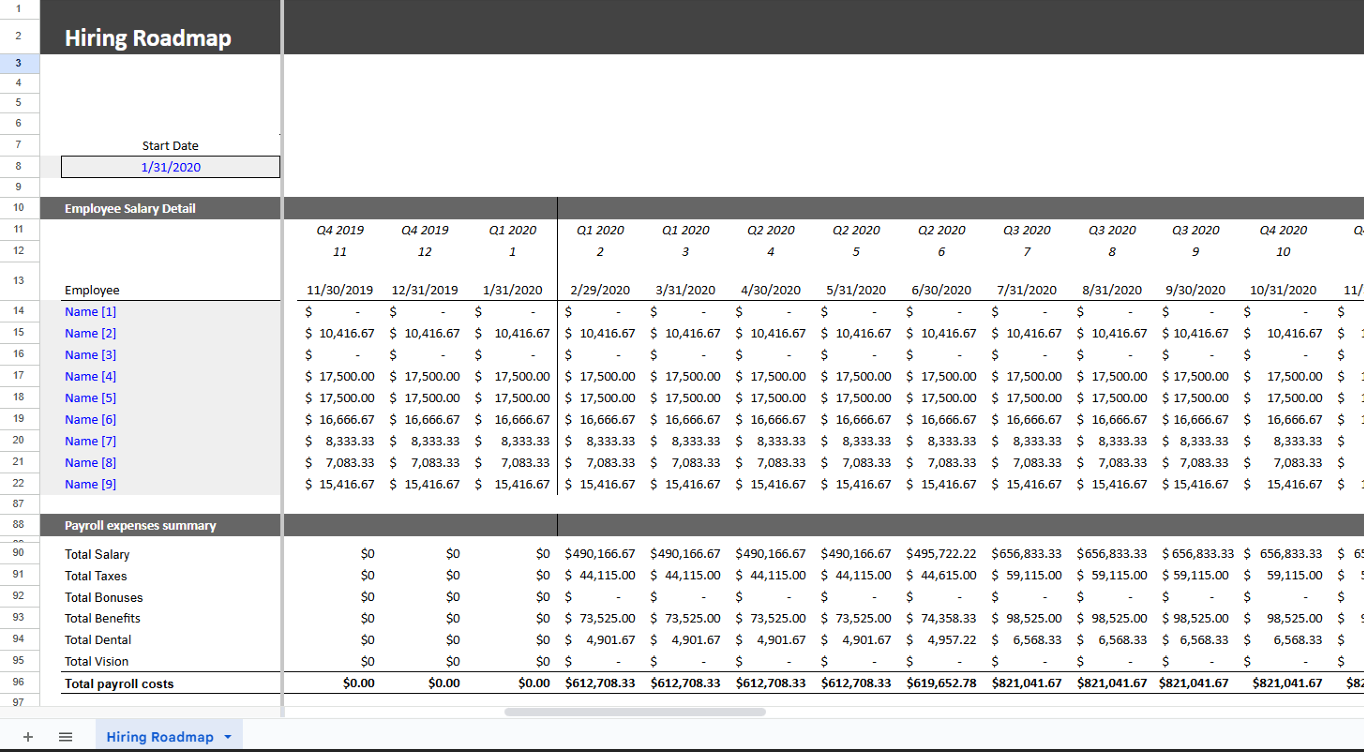
Task: Select employee Name [1] cell
Action: coord(90,312)
